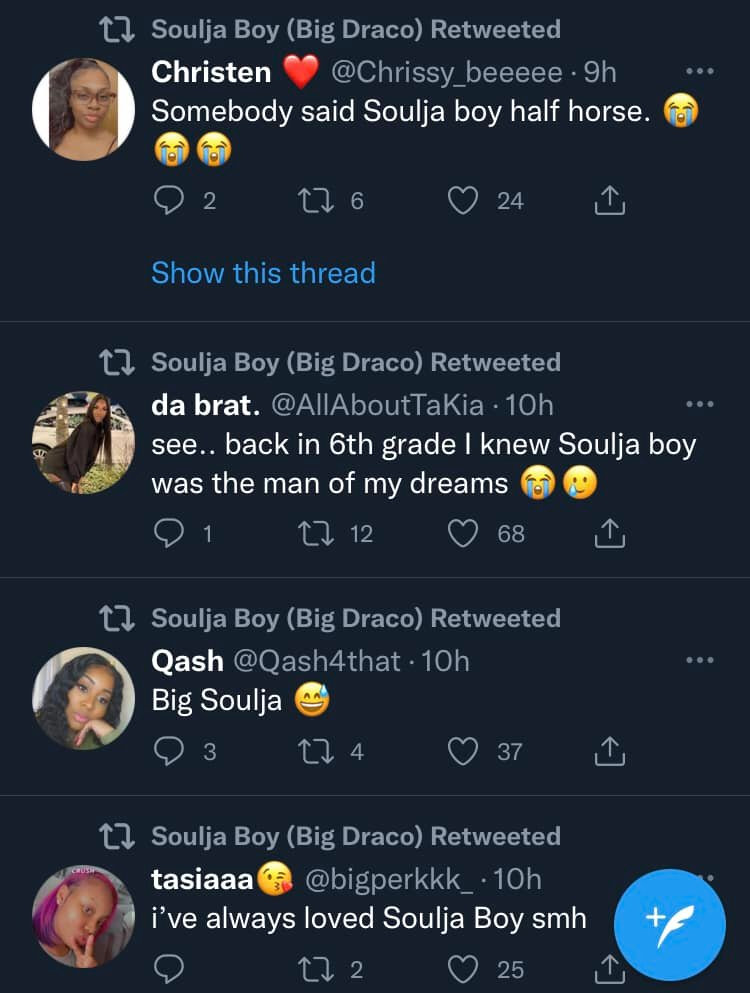Image resolution: width=750 pixels, height=993 pixels.
Task: View tasiaaa's pink-haired profile avatar
Action: [83, 916]
